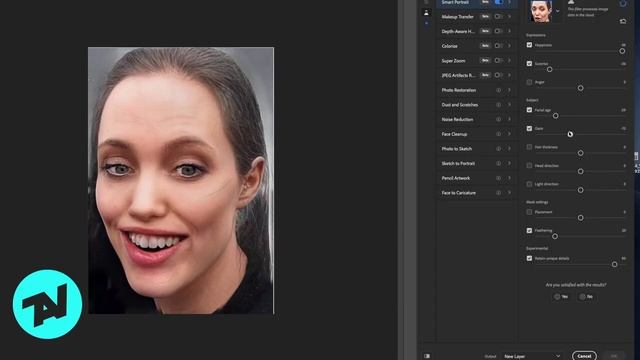
Task: Click the Sketch to Portrait info icon
Action: tap(498, 164)
